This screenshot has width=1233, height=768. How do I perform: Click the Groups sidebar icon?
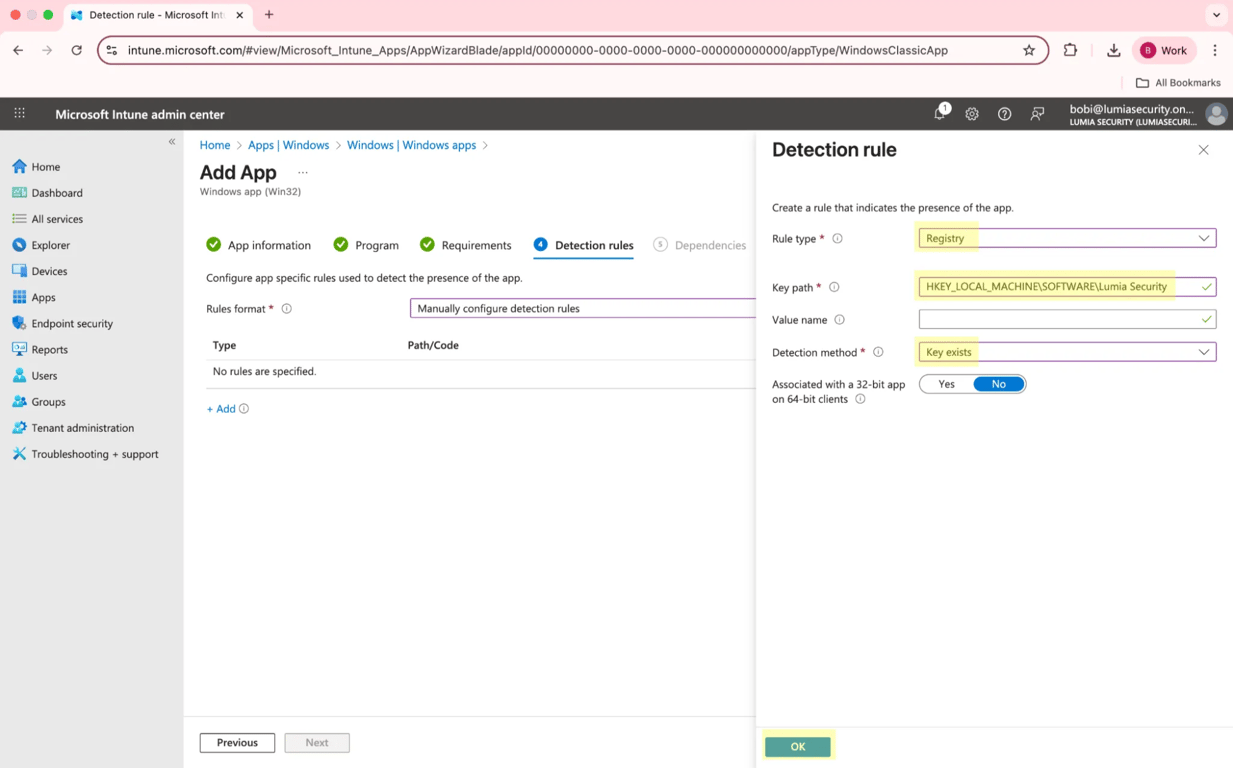coord(19,401)
